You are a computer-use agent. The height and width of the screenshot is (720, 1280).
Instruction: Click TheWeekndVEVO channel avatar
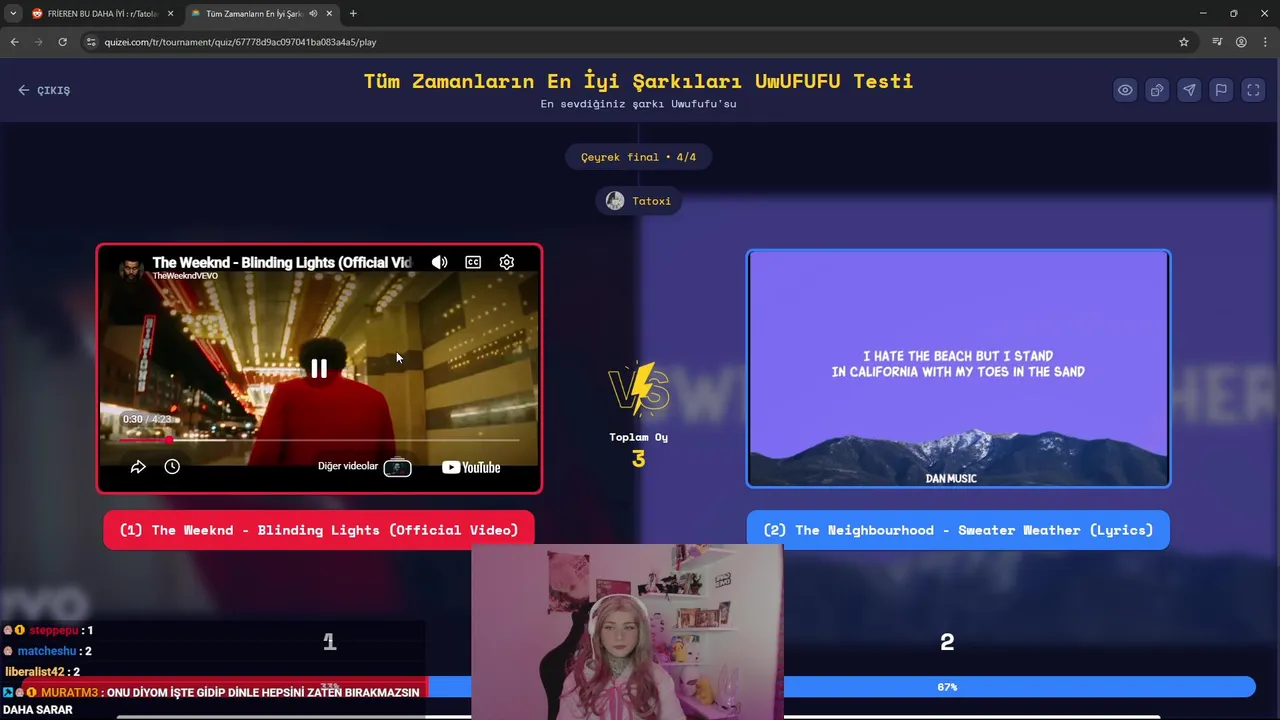[131, 269]
